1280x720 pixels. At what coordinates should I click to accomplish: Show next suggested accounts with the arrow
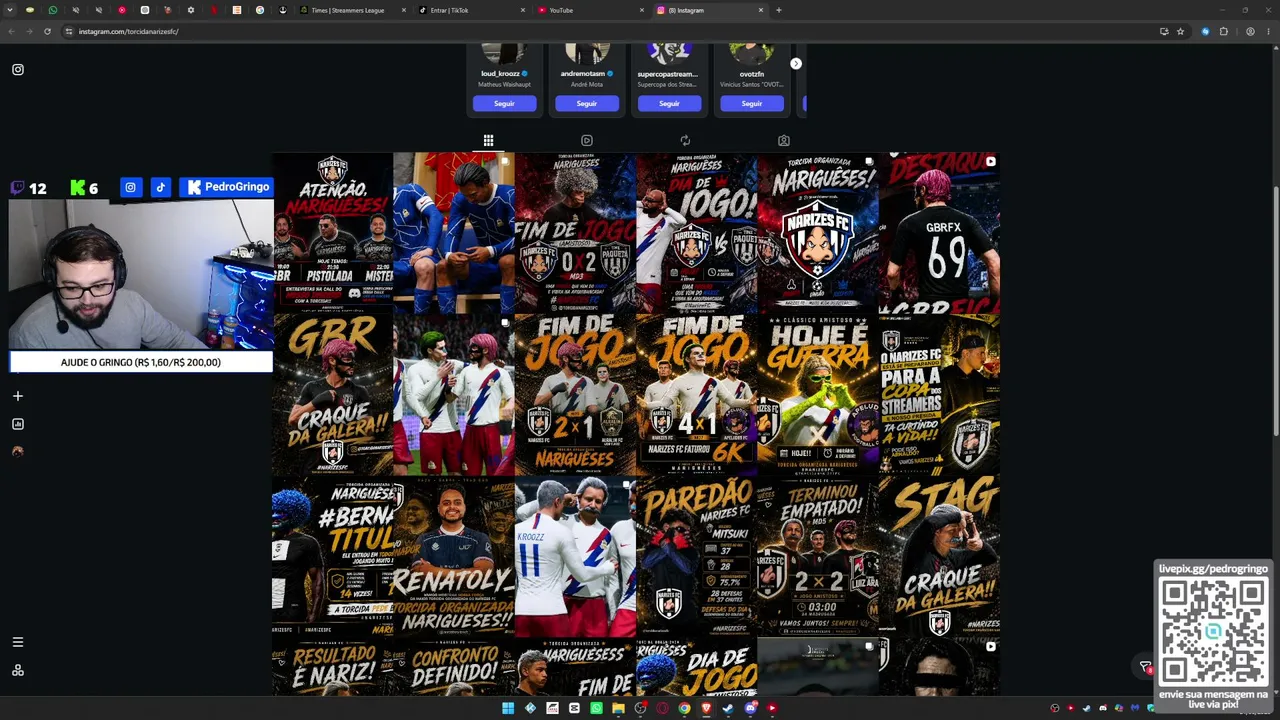coord(796,64)
